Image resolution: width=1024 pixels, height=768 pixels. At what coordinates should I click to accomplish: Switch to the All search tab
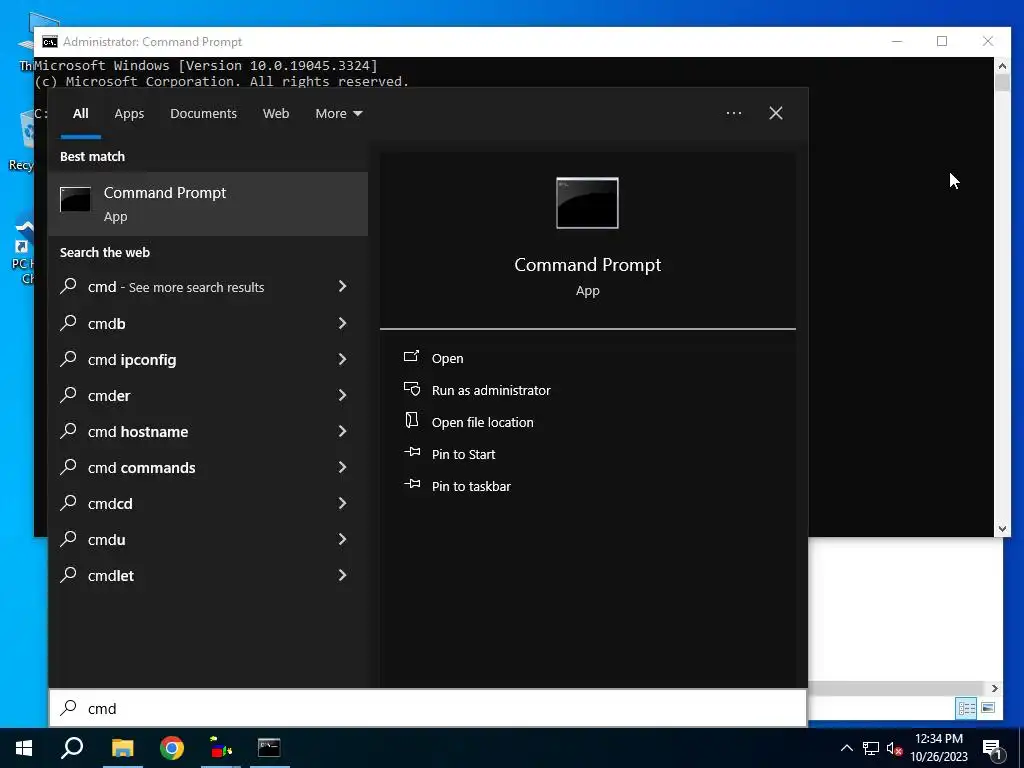point(81,114)
